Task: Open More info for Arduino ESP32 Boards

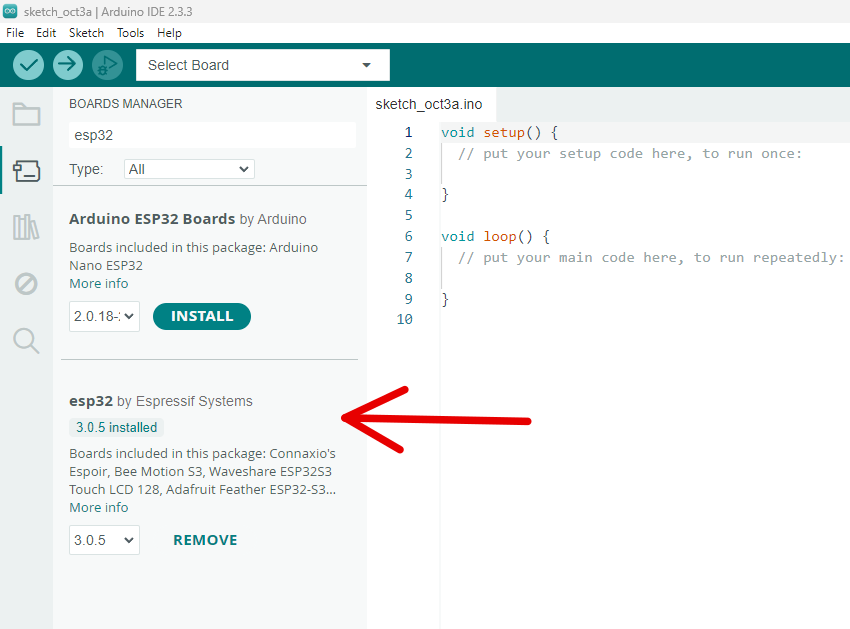Action: (x=99, y=284)
